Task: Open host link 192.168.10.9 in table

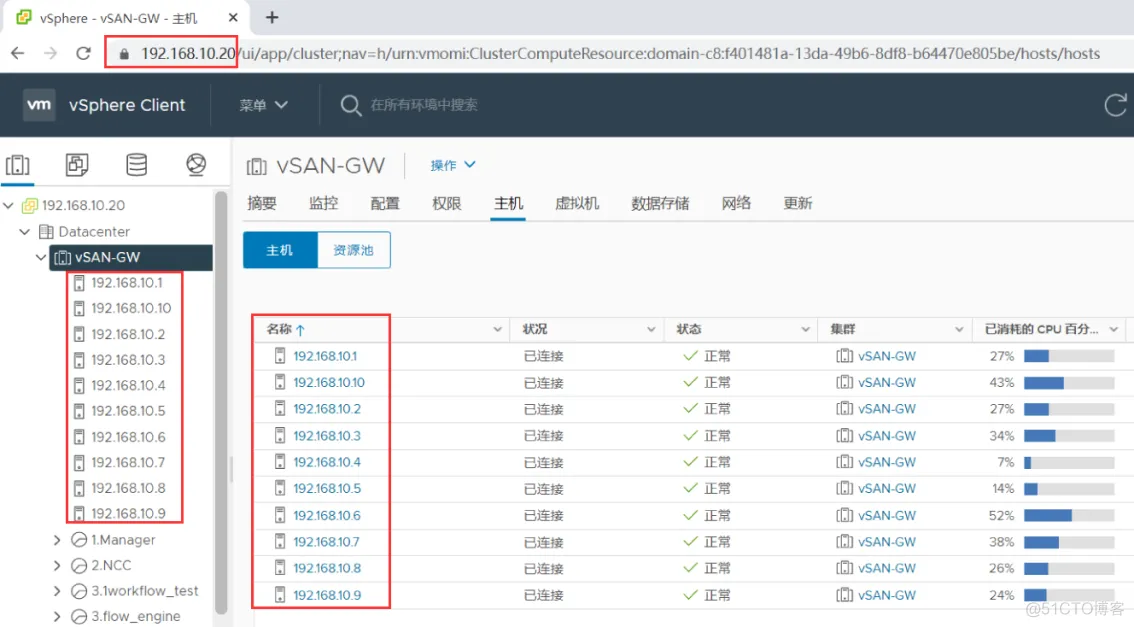Action: 327,595
